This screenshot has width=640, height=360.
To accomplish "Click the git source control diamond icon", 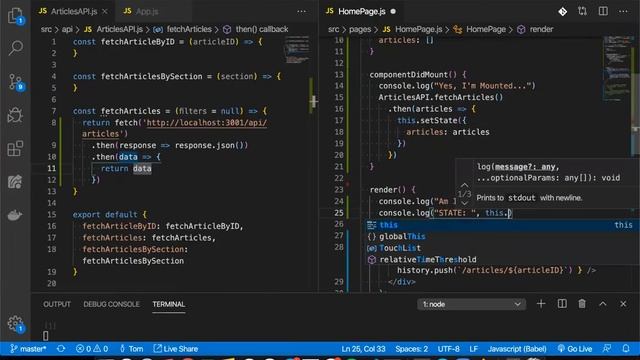I will coord(562,11).
